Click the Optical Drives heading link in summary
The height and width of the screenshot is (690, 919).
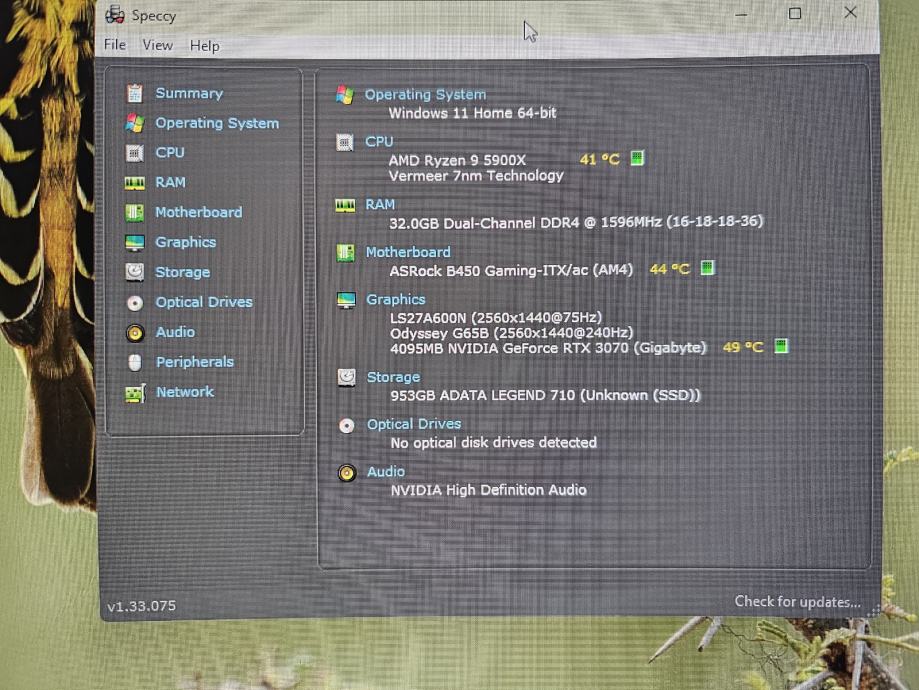[414, 424]
